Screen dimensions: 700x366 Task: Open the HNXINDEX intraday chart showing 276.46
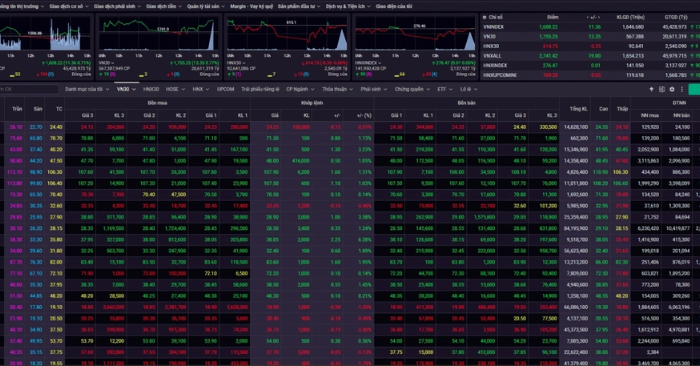(x=416, y=34)
